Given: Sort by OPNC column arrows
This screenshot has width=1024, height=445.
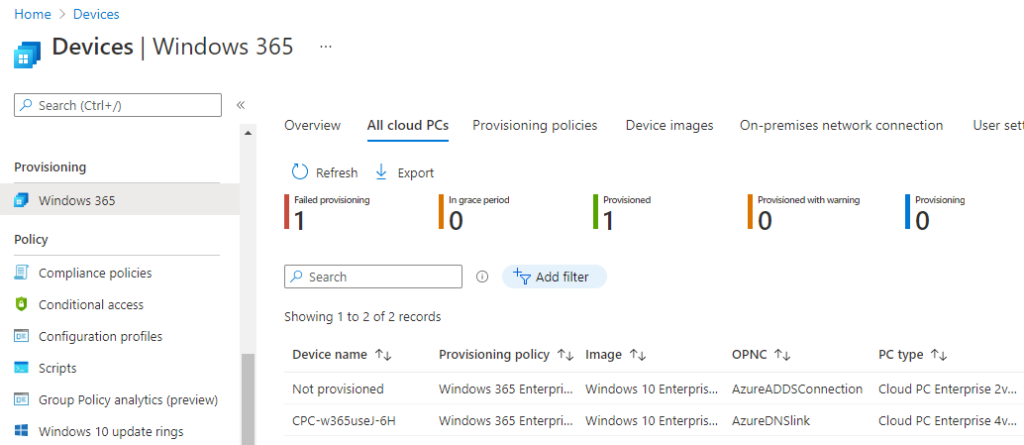Looking at the screenshot, I should coord(782,355).
